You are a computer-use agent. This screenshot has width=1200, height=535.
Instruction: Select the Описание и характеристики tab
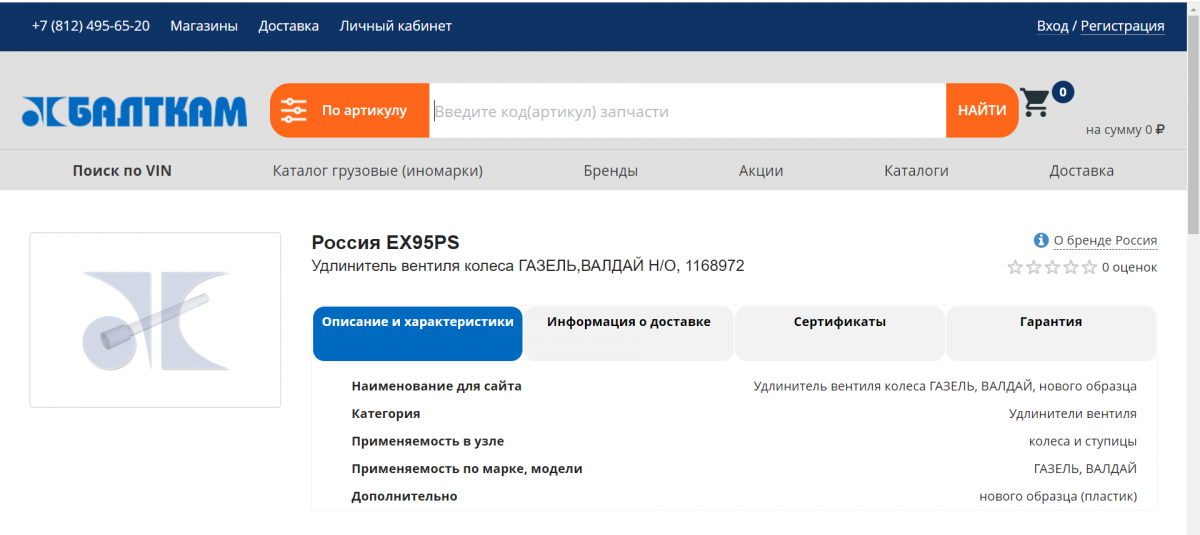(418, 333)
